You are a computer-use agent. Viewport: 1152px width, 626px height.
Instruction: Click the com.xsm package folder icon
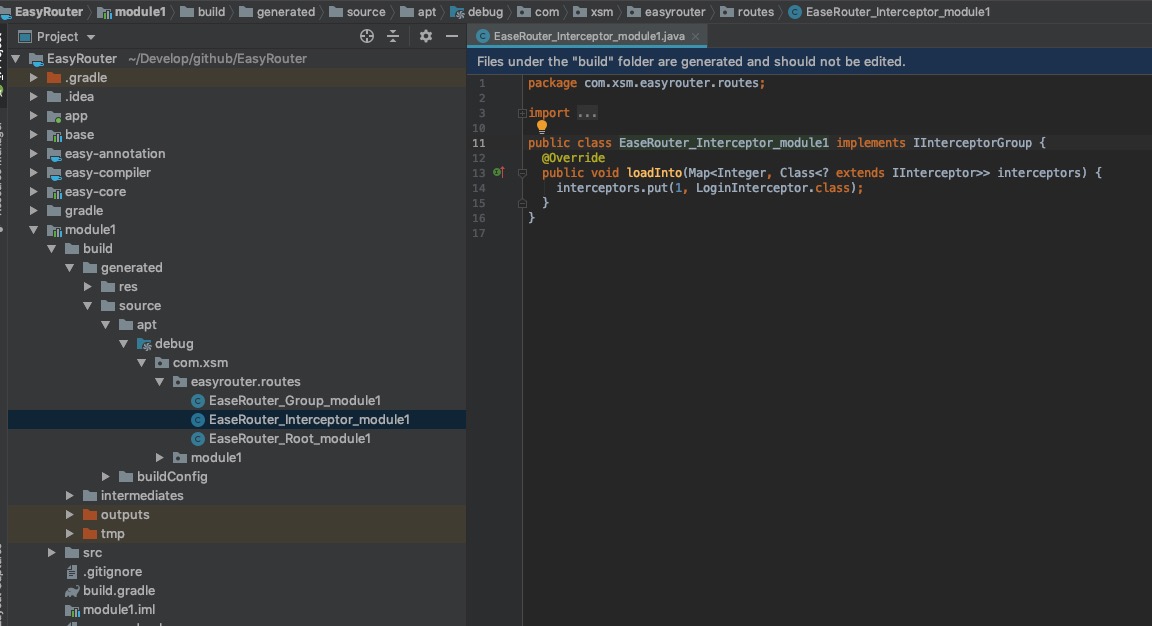162,363
